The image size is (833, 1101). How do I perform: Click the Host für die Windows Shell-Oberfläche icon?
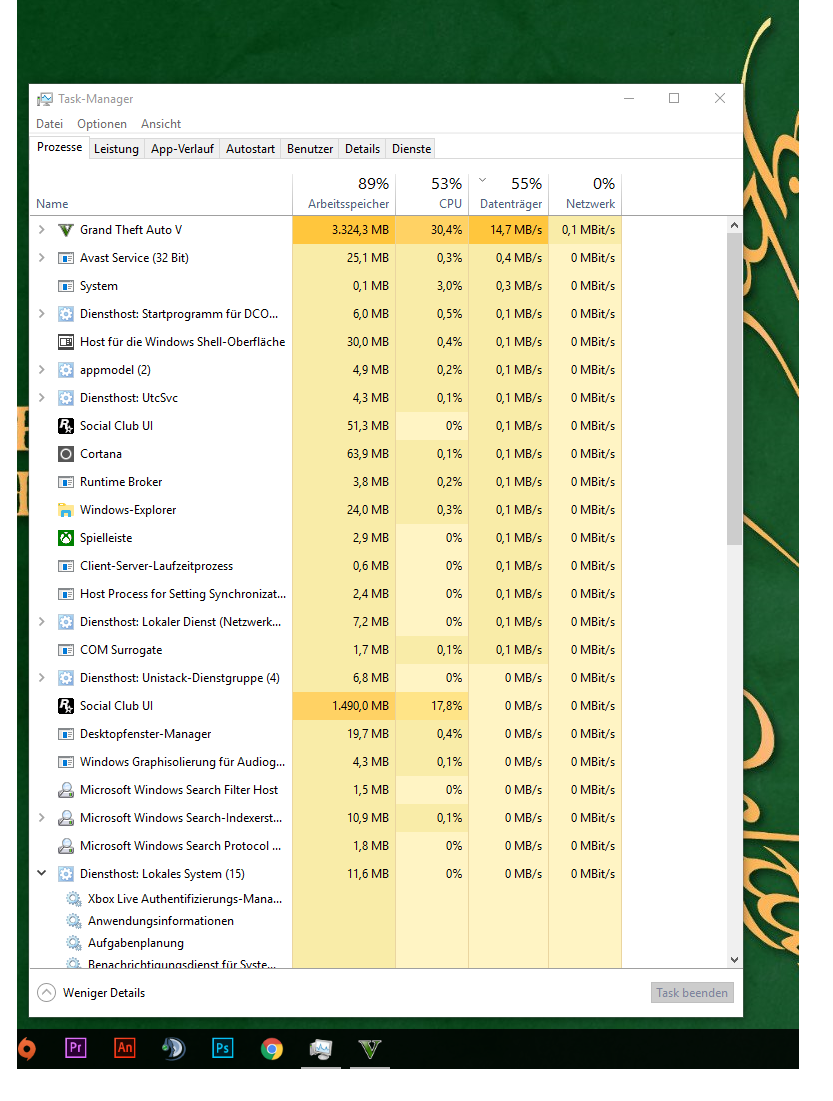pos(65,343)
